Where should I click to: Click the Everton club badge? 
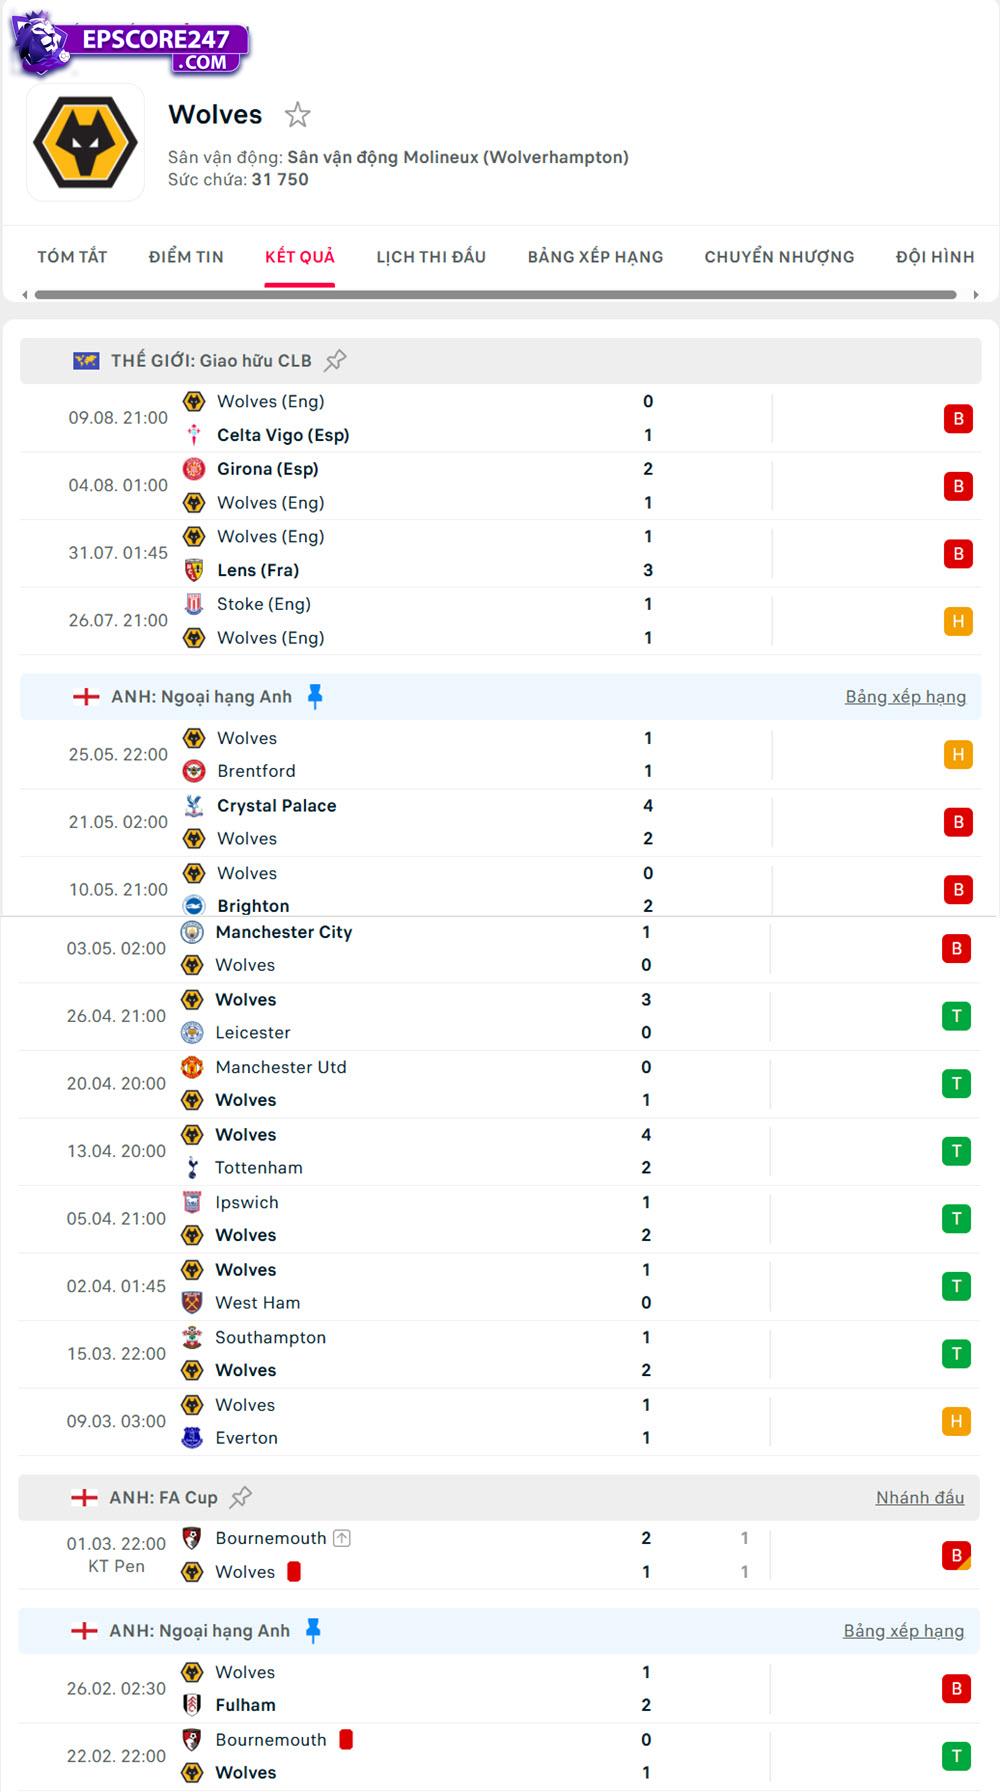pyautogui.click(x=193, y=1437)
